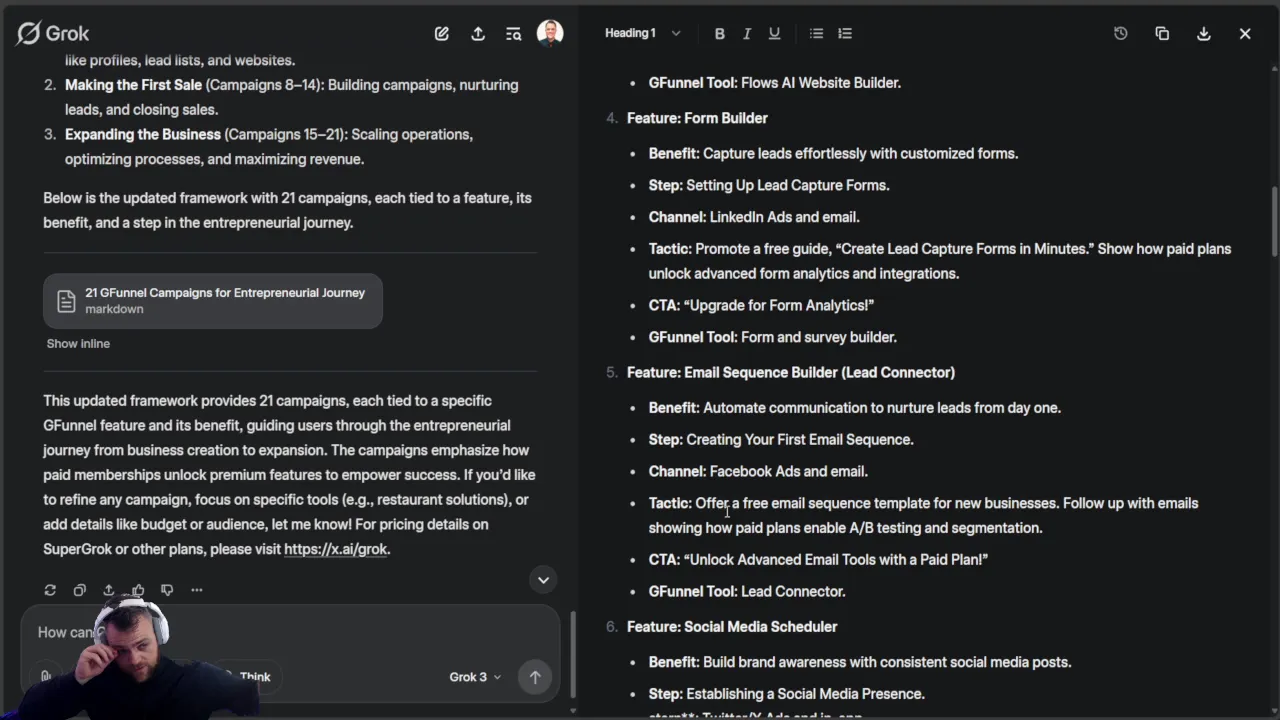Start a new chat with compose icon
This screenshot has height=720, width=1280.
click(442, 34)
